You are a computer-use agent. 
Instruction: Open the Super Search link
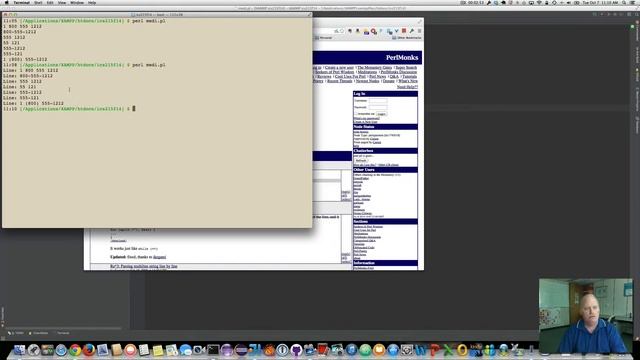[x=406, y=67]
